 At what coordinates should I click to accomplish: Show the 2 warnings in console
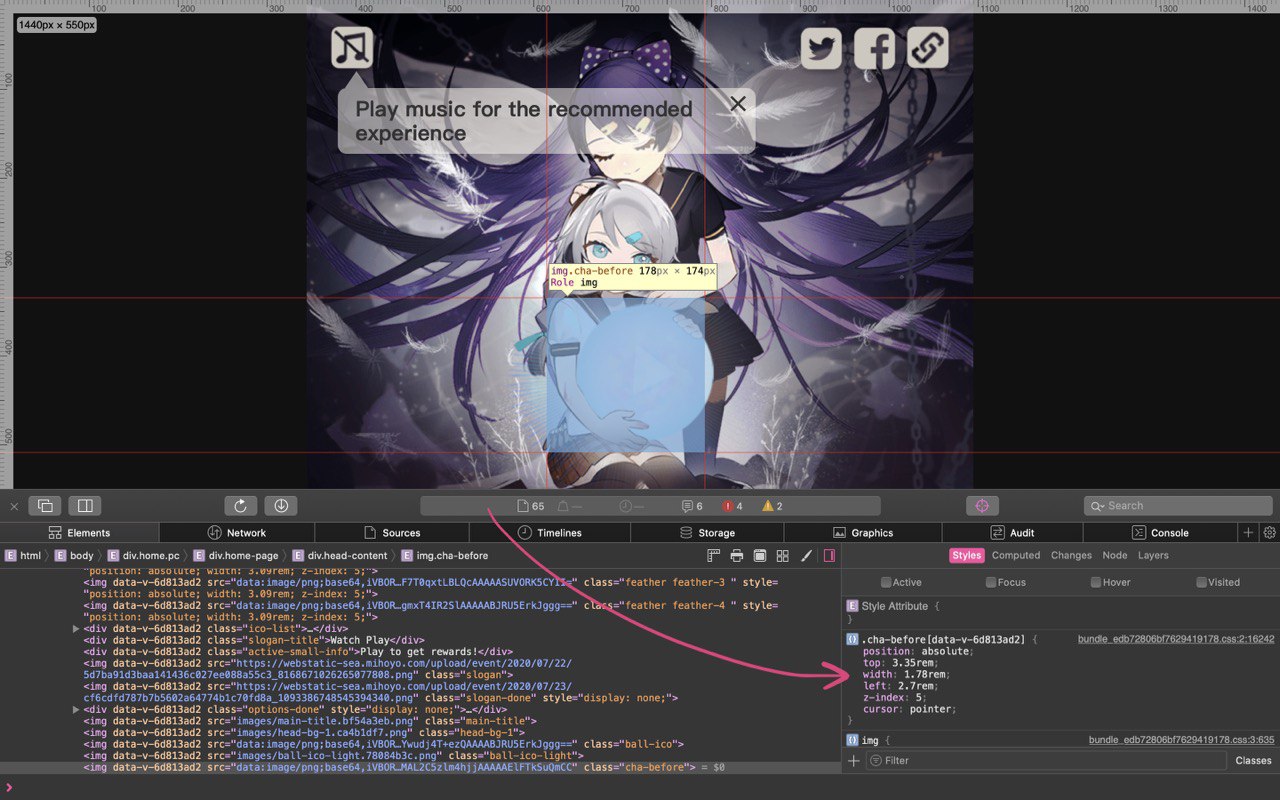click(773, 506)
